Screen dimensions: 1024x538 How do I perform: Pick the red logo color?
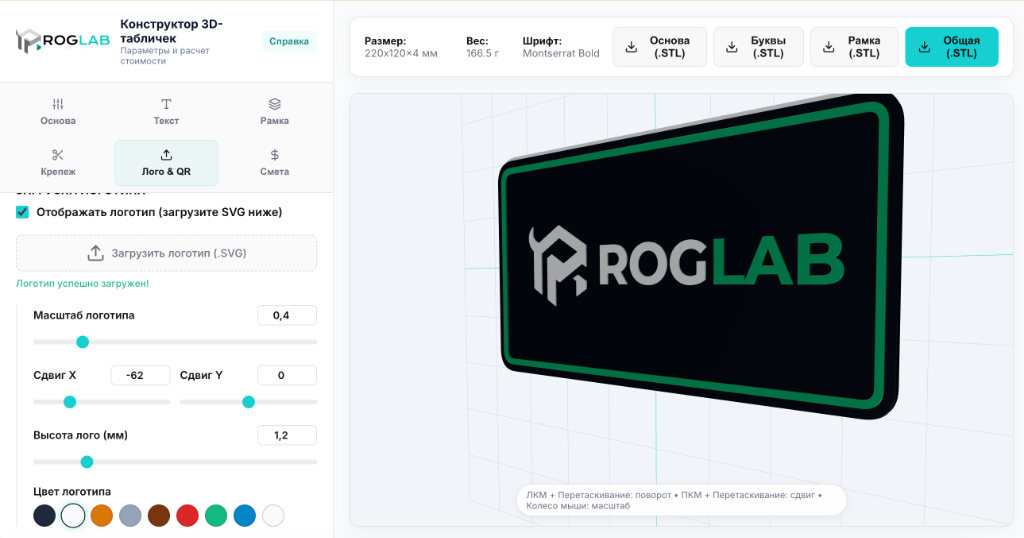click(187, 516)
